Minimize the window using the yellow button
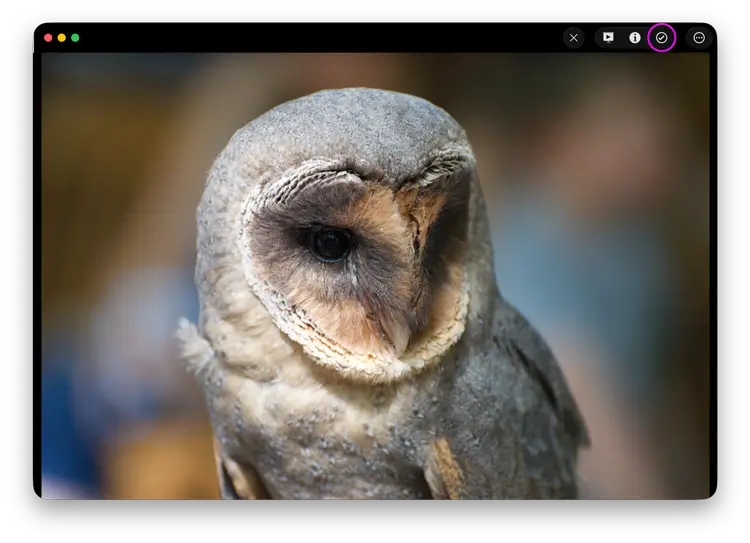Screen dimensions: 750x543 (61, 38)
